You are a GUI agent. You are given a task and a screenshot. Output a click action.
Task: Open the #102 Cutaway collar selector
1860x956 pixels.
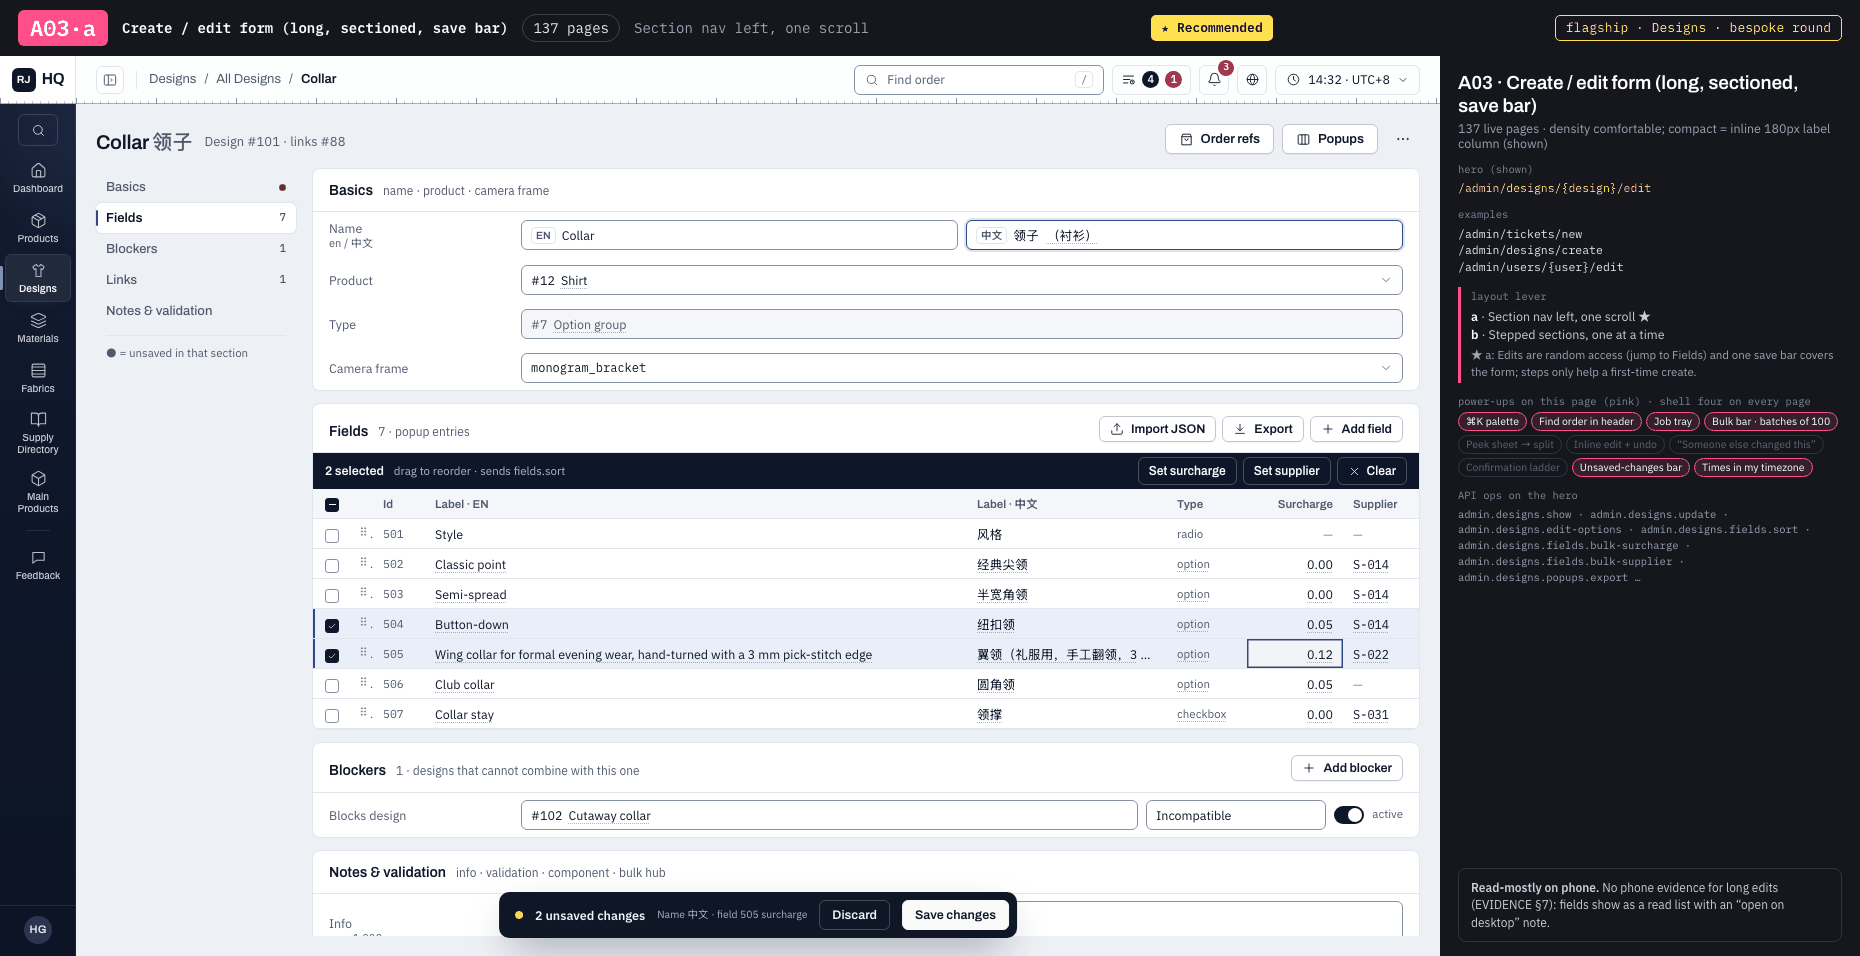(829, 815)
